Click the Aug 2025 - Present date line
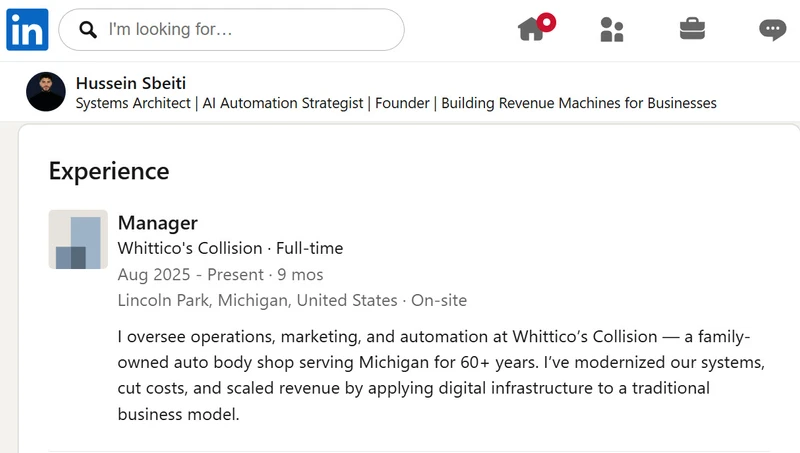Viewport: 800px width, 453px height. (x=220, y=274)
